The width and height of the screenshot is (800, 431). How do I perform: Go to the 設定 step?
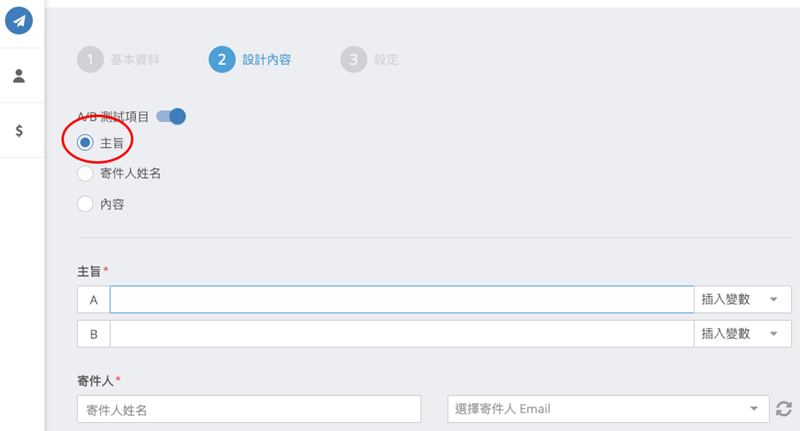386,60
